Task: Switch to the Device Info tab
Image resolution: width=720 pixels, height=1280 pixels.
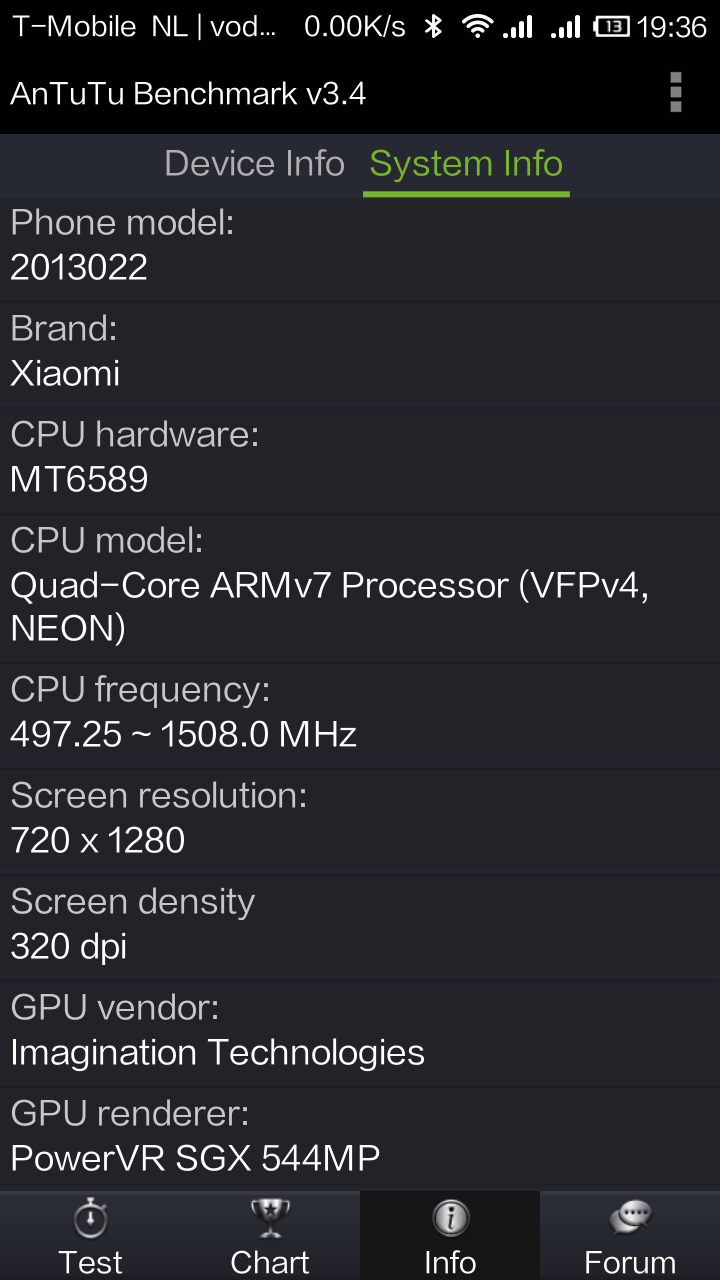Action: [254, 164]
